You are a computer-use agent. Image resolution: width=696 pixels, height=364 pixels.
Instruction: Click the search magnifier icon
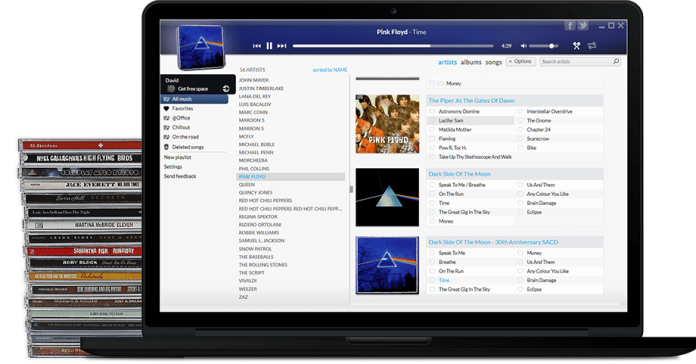[x=616, y=61]
